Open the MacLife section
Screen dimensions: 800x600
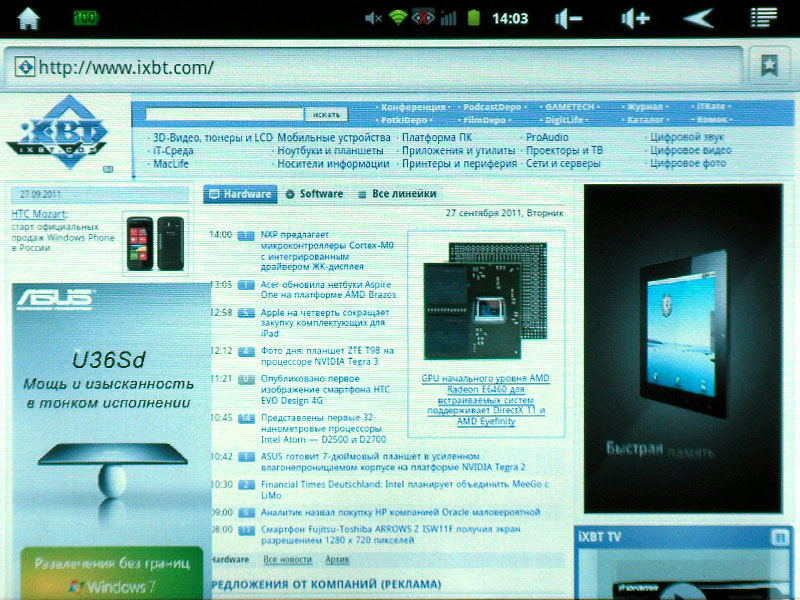[171, 164]
